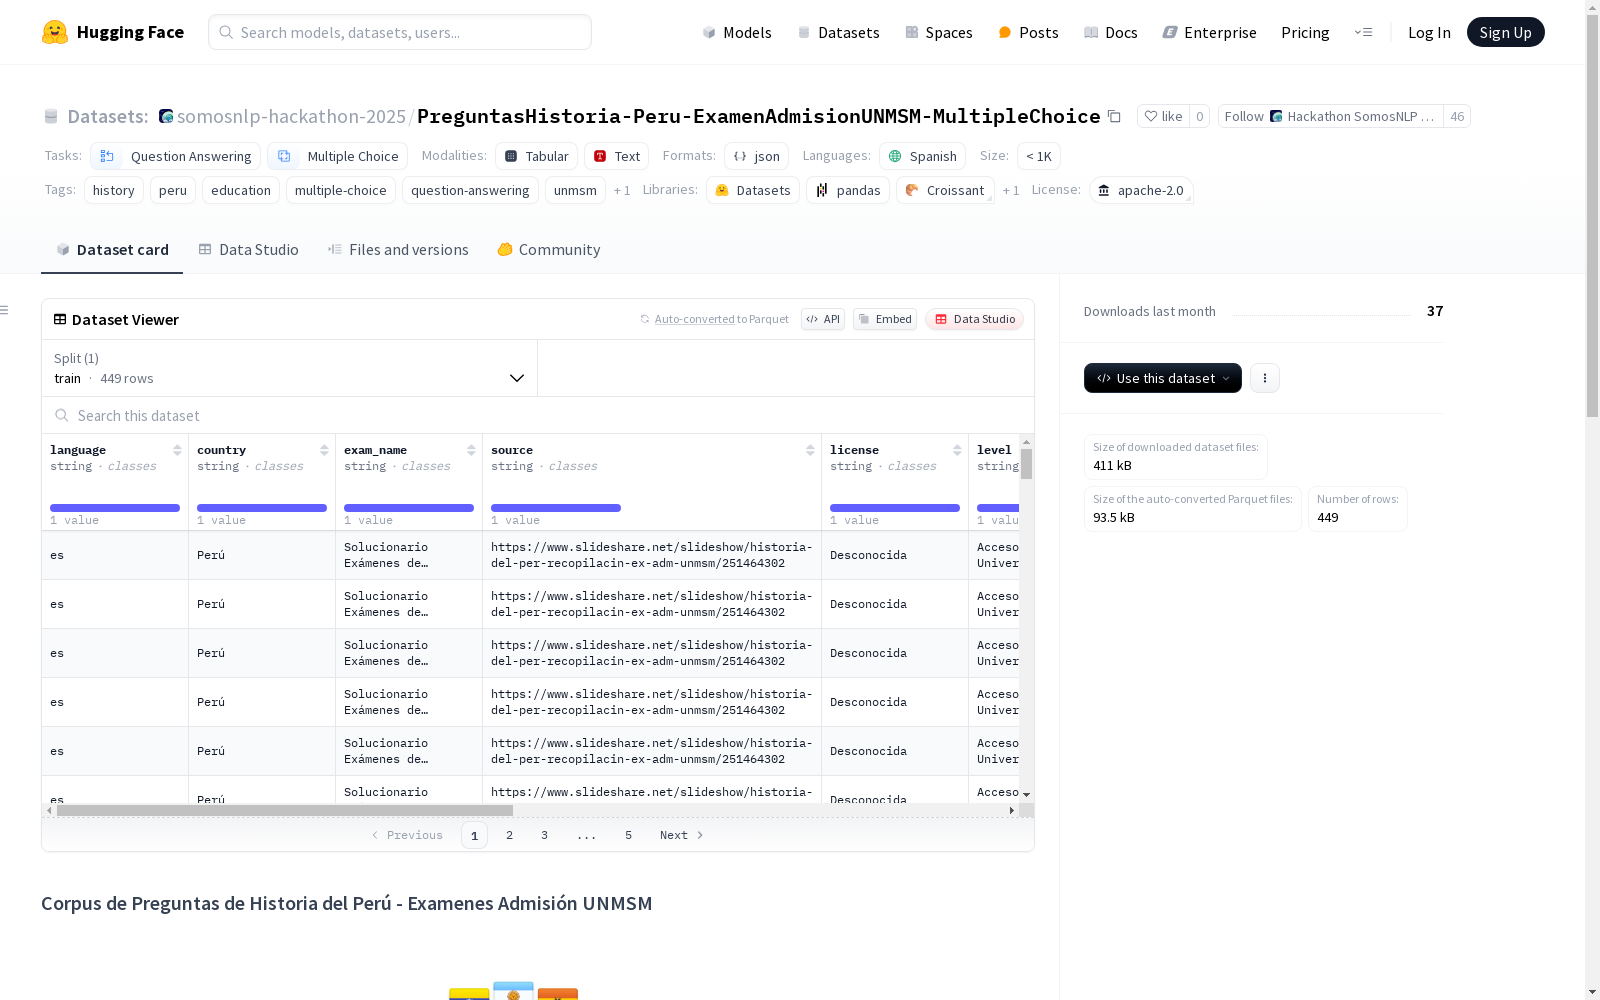
Task: Open the red Data Studio button
Action: [974, 319]
